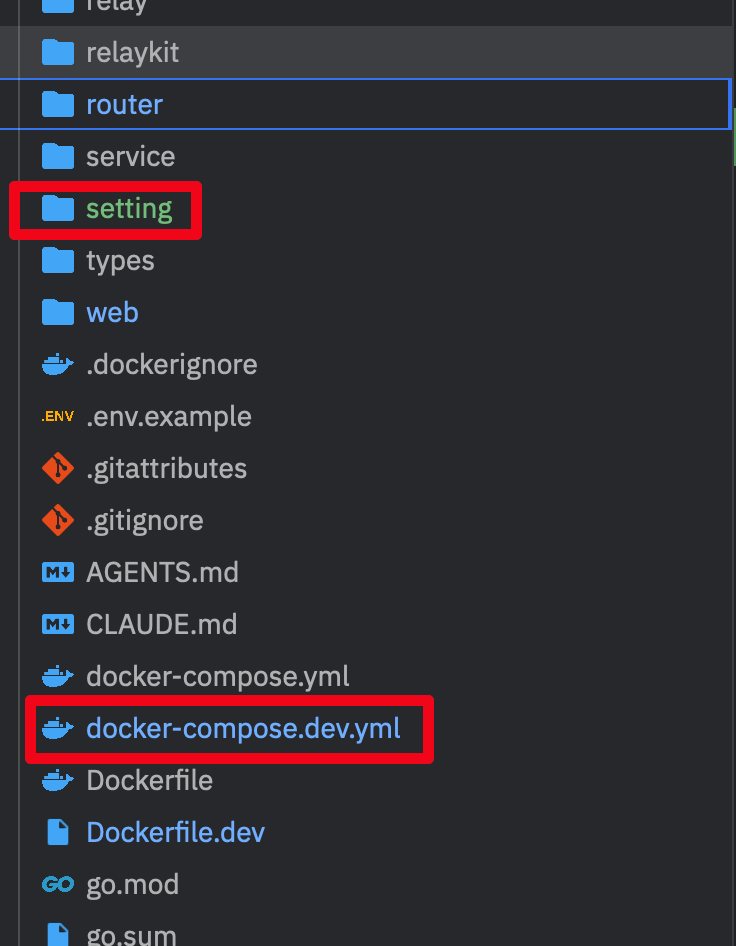
Task: Click the markdown icon beside AGENTS.md
Action: (x=58, y=572)
